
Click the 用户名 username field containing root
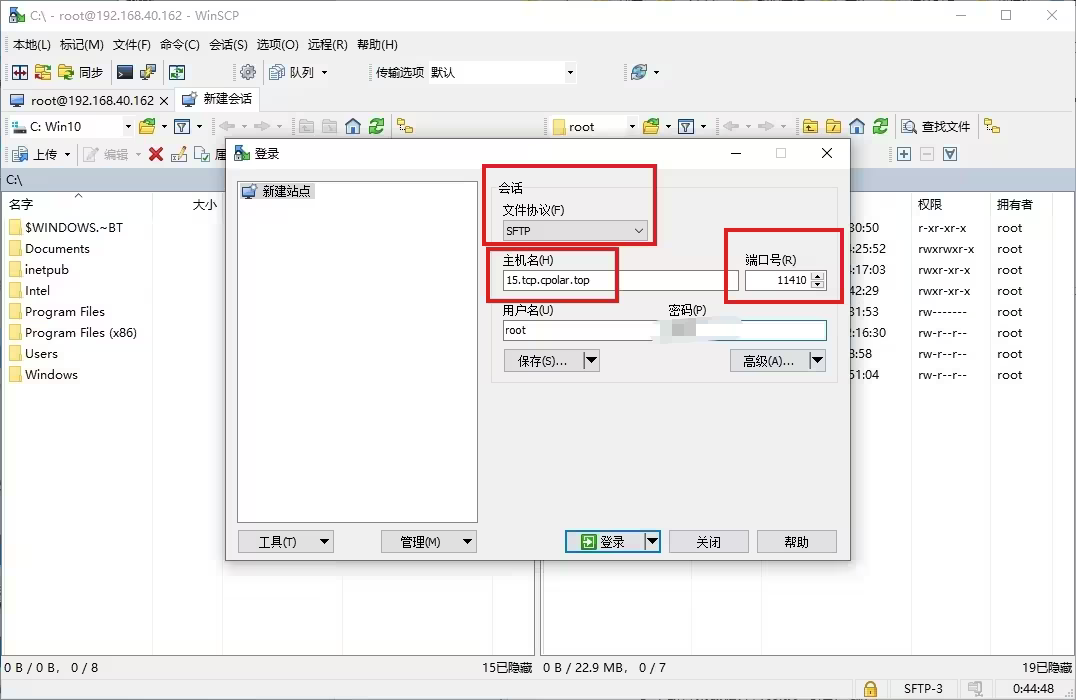pyautogui.click(x=580, y=330)
